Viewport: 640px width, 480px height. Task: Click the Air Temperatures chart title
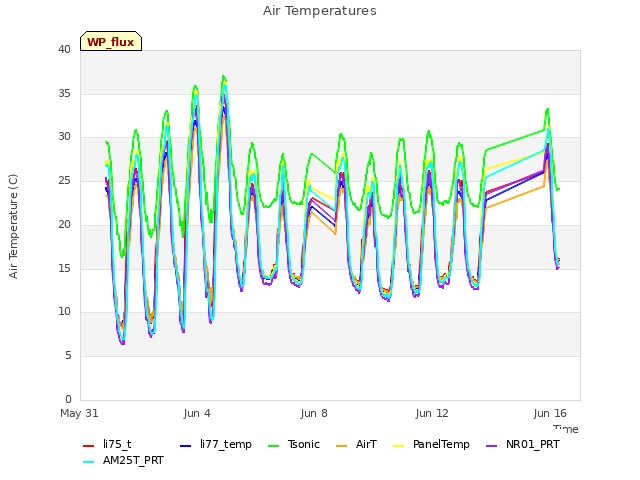[320, 11]
